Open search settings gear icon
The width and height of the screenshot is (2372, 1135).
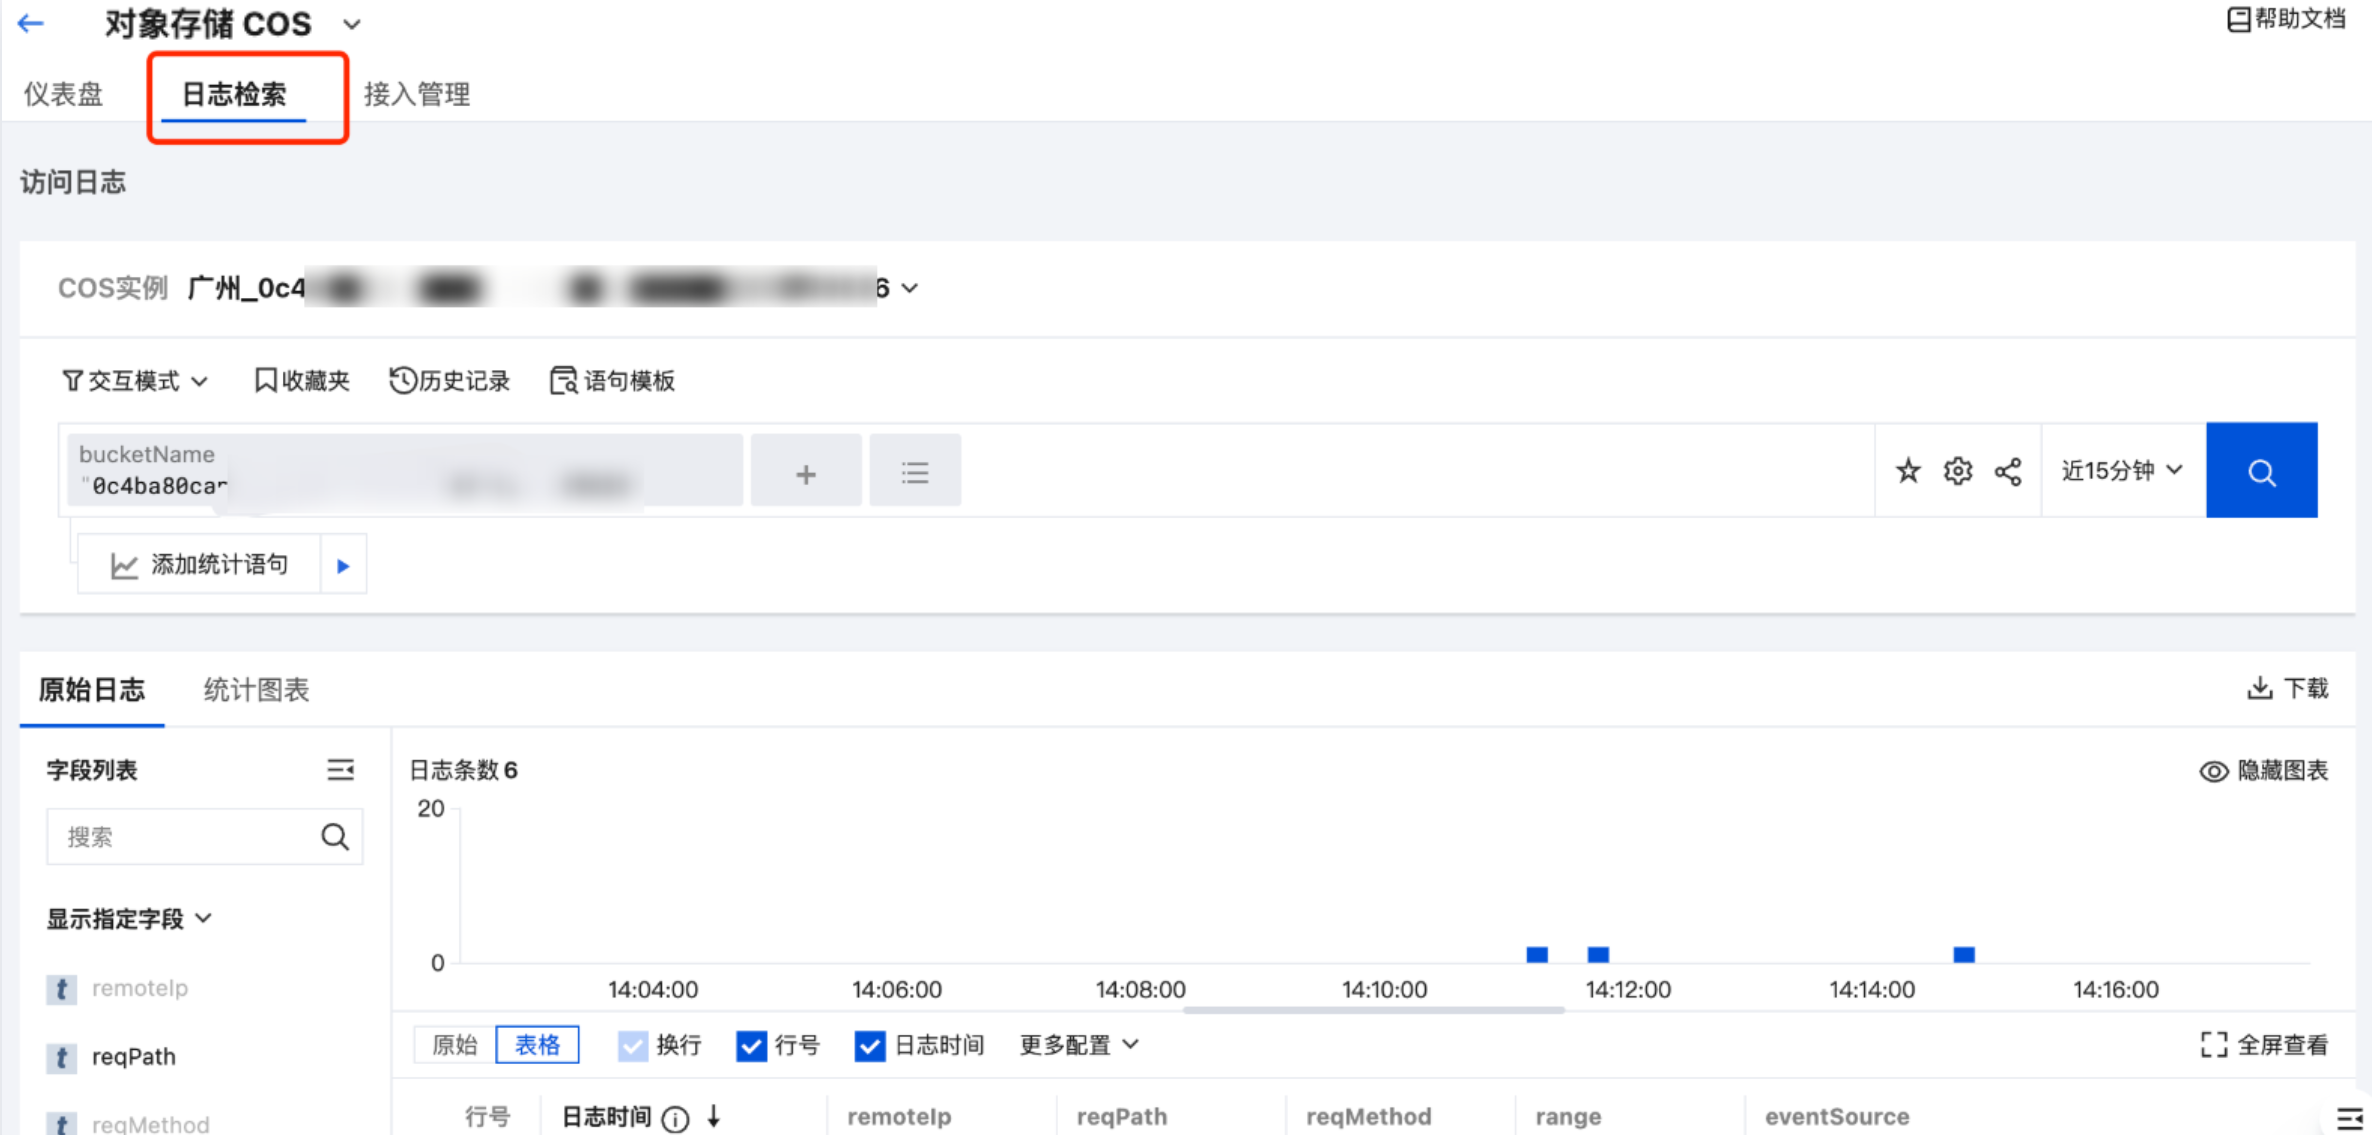pyautogui.click(x=1958, y=470)
